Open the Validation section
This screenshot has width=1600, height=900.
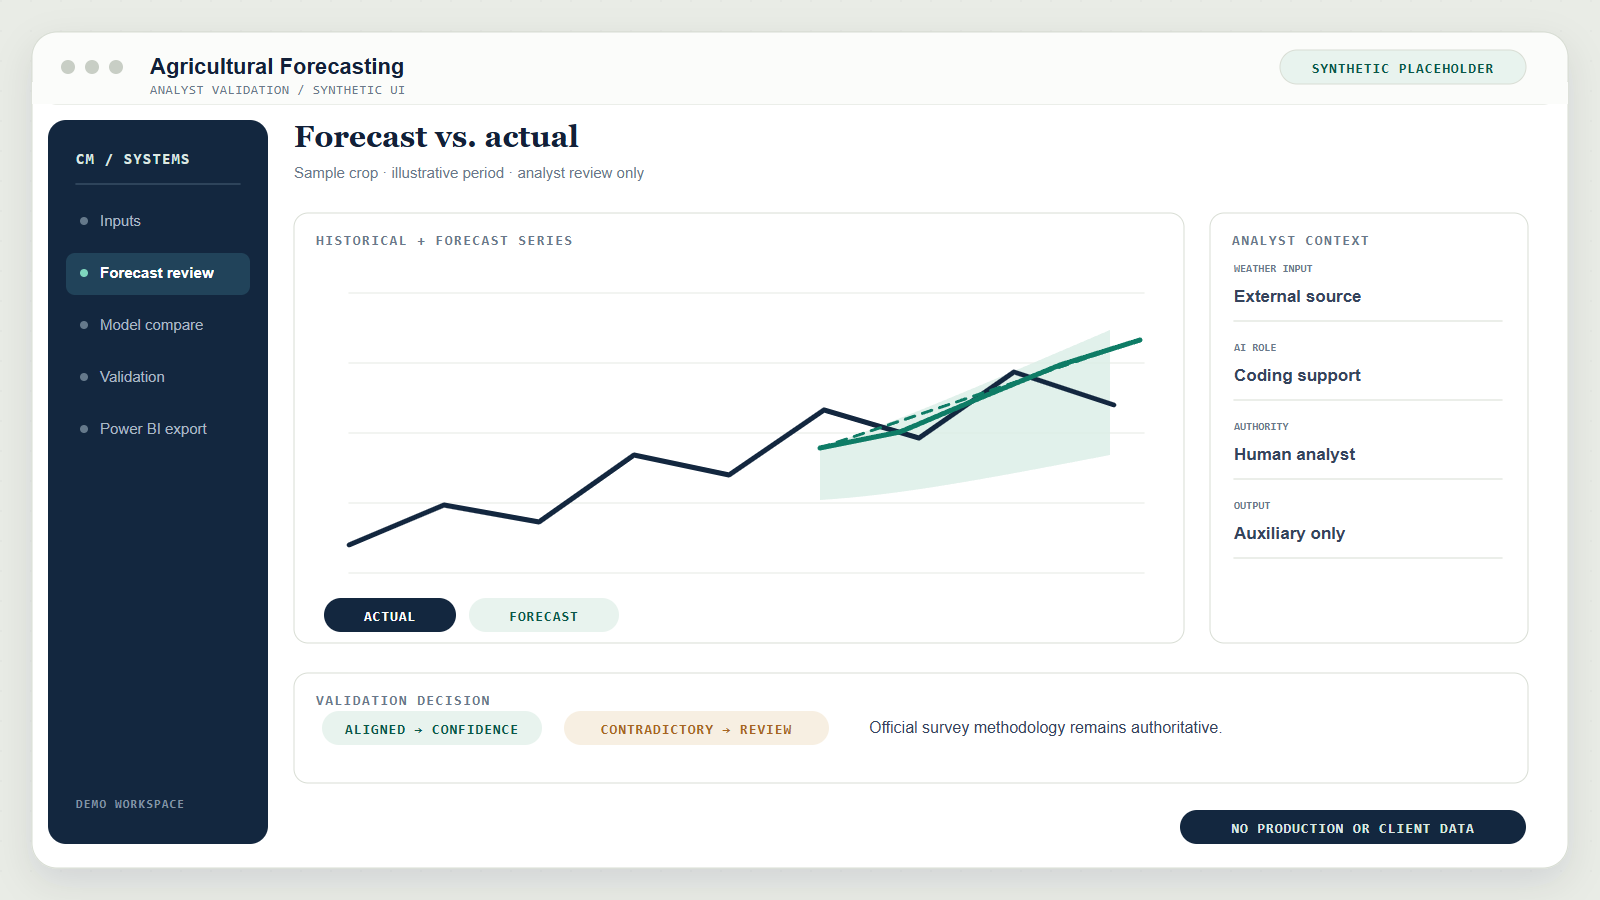tap(158, 377)
